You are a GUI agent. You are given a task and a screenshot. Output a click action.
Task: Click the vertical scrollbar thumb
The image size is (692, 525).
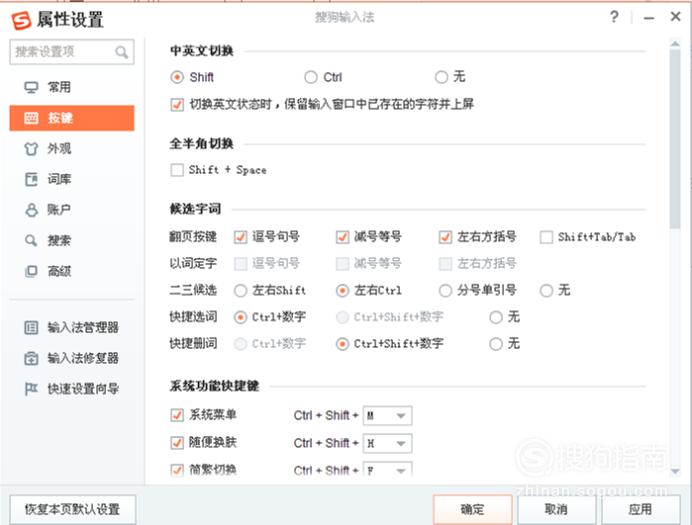[675, 139]
